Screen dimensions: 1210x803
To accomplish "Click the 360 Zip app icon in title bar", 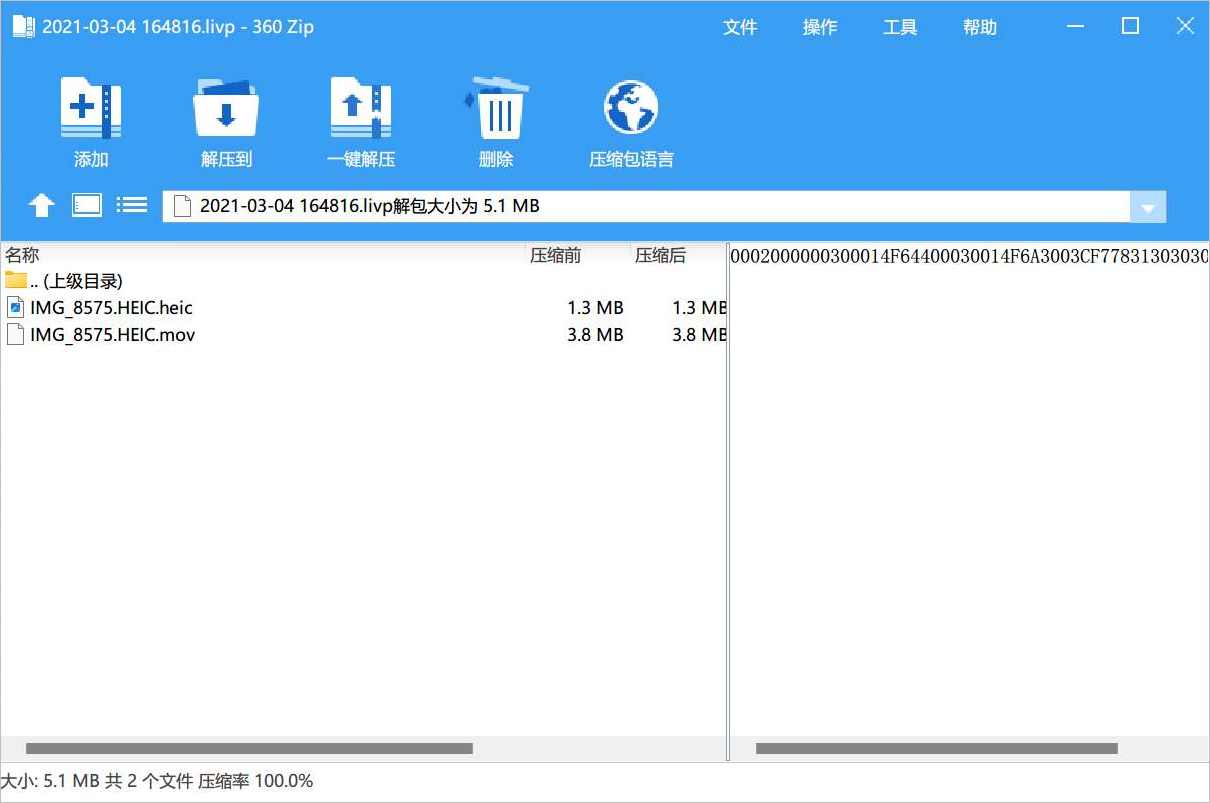I will (x=23, y=27).
